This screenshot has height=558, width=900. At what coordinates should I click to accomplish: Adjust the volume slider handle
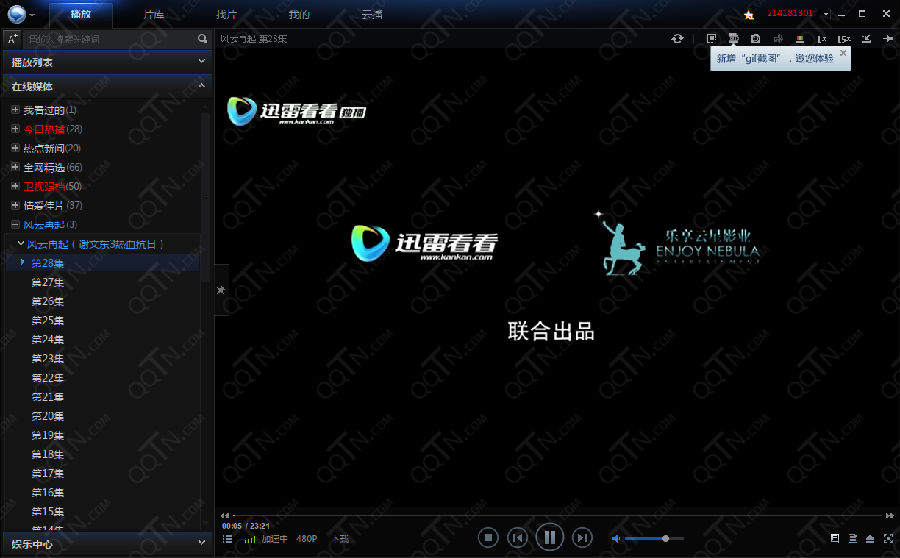tap(665, 539)
